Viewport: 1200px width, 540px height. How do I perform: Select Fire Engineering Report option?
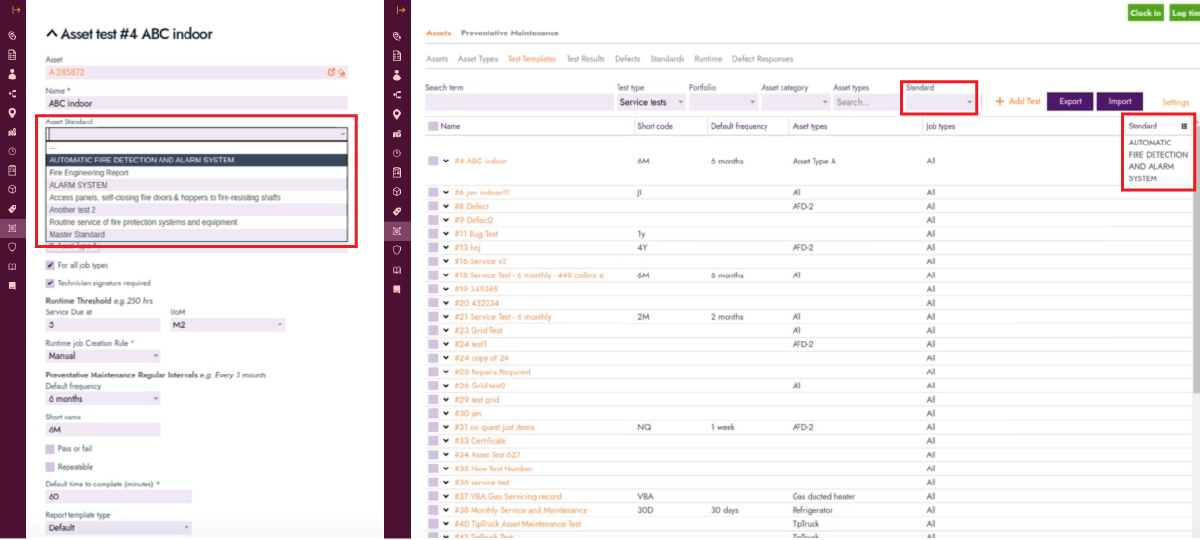pyautogui.click(x=197, y=172)
